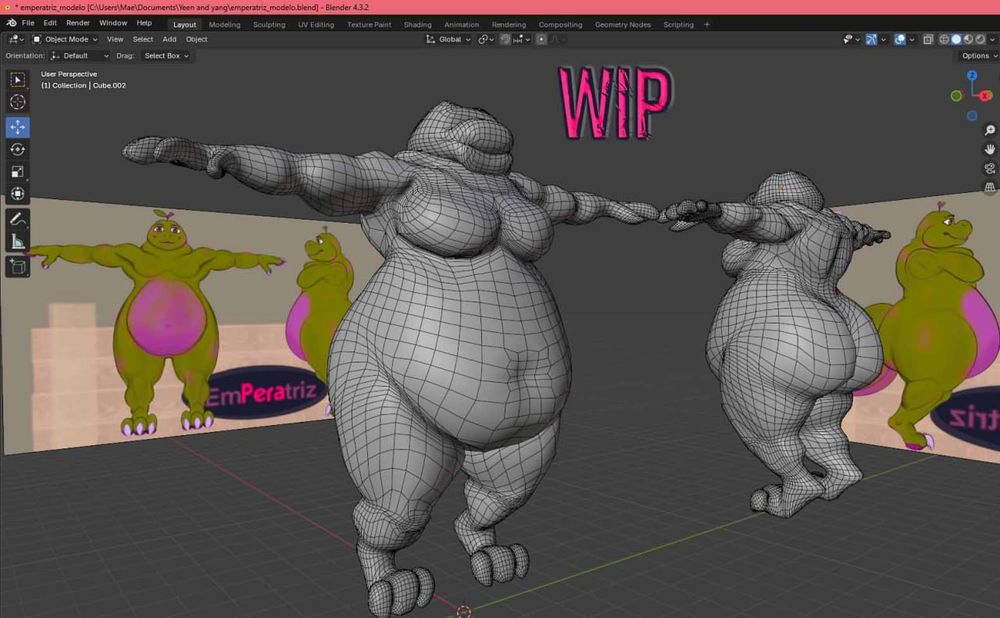This screenshot has width=1000, height=618.
Task: Switch to material preview shading
Action: 968,40
